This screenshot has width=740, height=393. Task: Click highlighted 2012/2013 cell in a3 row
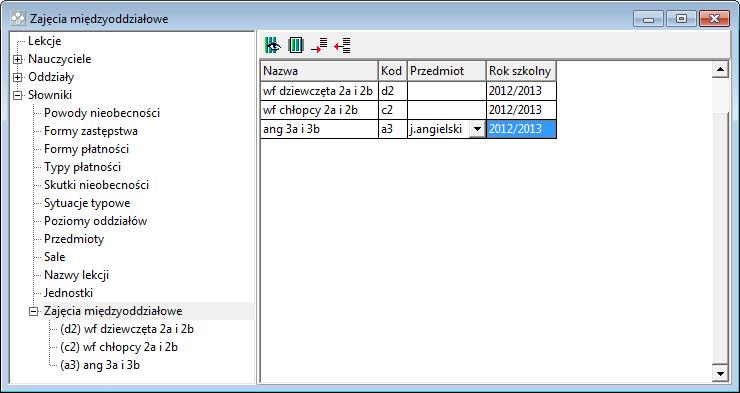coord(521,129)
